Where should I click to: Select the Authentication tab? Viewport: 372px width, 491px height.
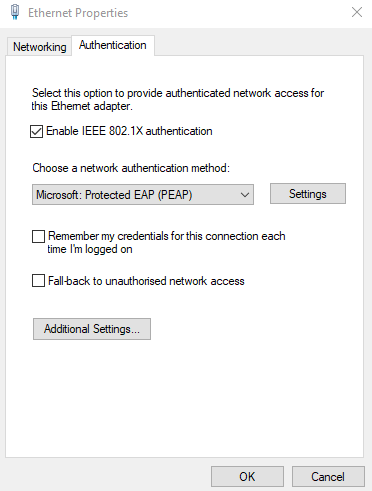113,45
